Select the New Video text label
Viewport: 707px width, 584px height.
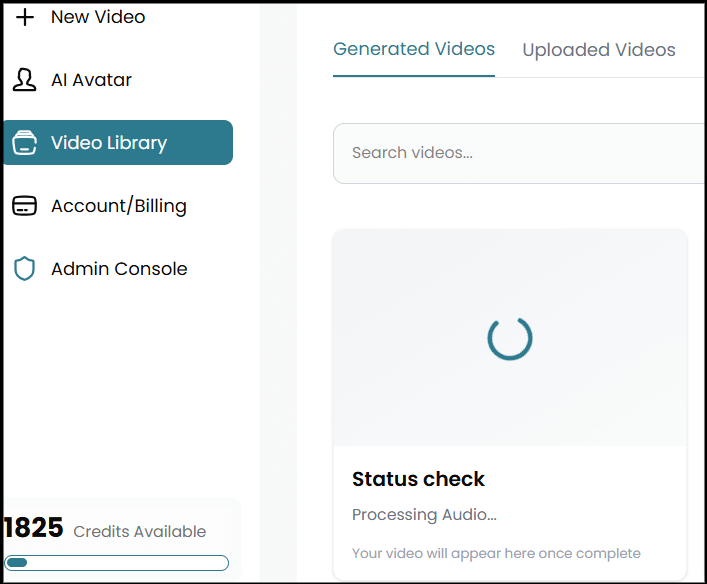(98, 17)
